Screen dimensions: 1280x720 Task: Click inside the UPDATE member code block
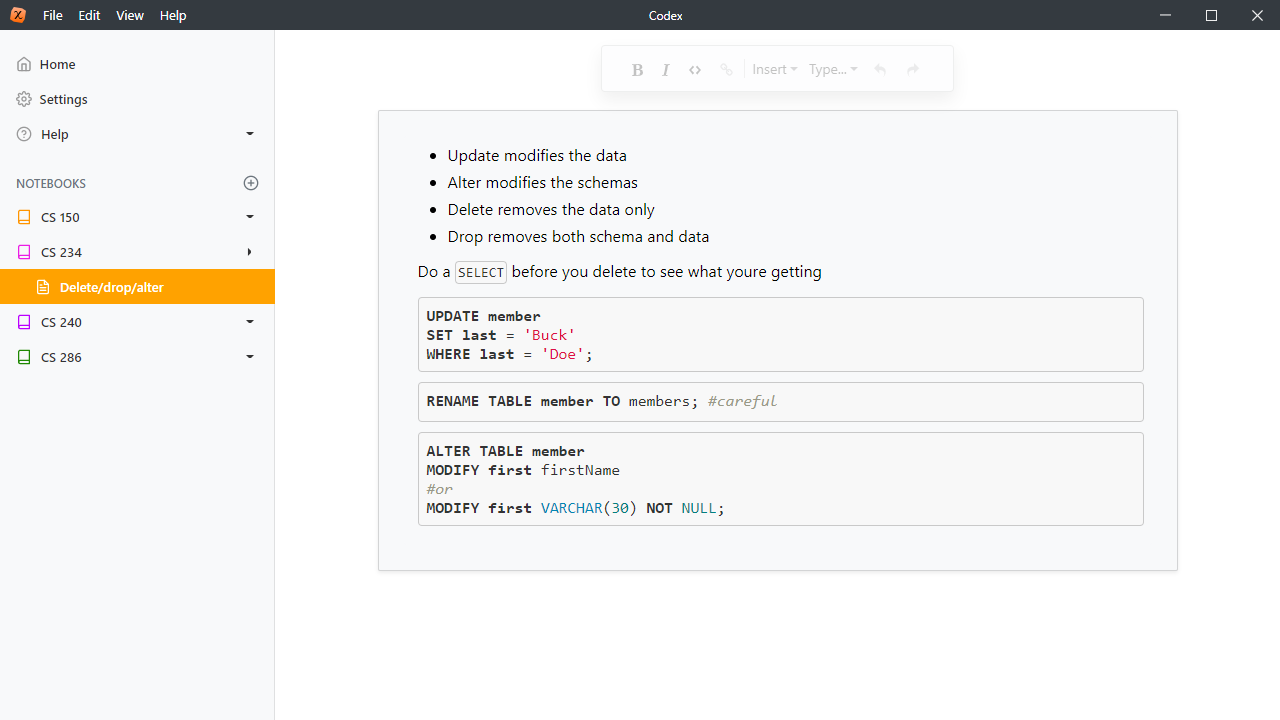click(x=780, y=335)
